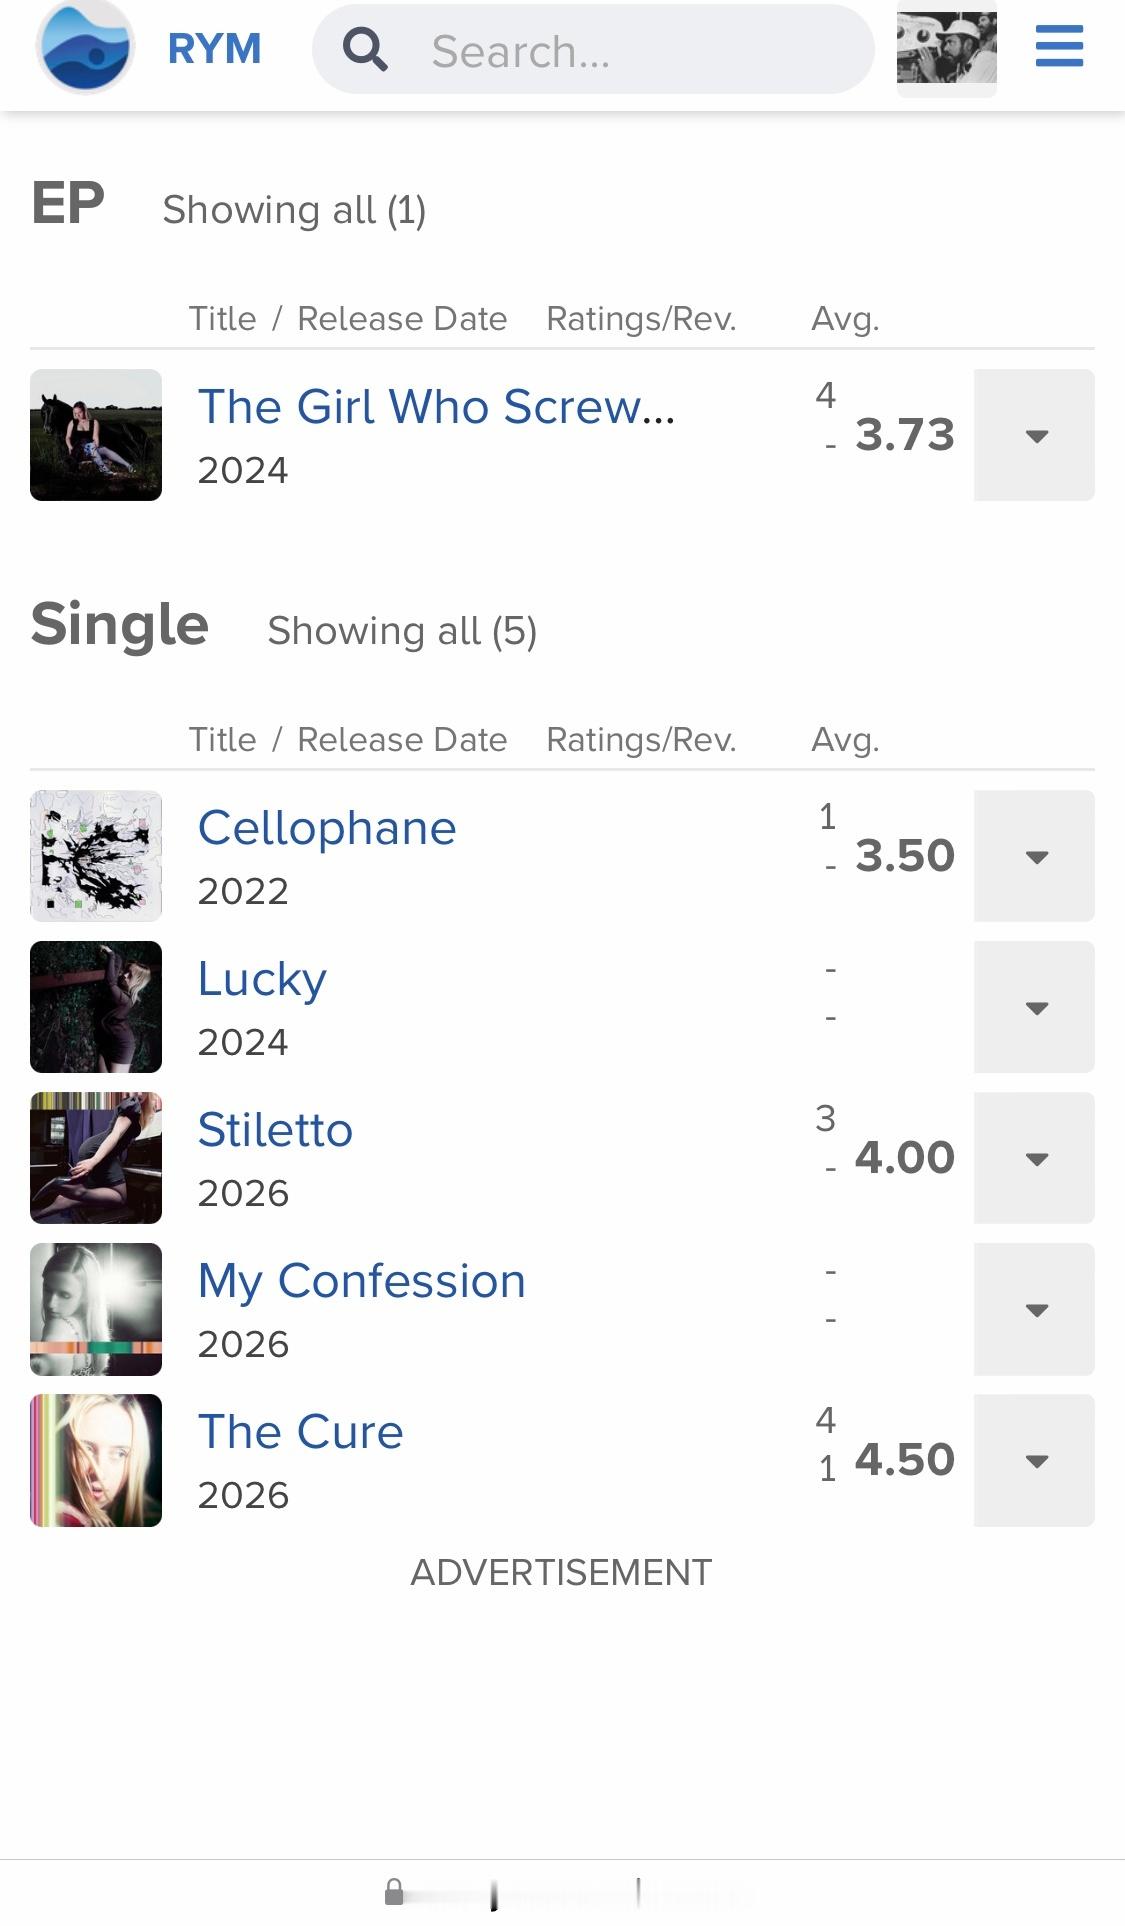Expand rating dropdown for Lucky
The image size is (1125, 1926).
1034,1007
